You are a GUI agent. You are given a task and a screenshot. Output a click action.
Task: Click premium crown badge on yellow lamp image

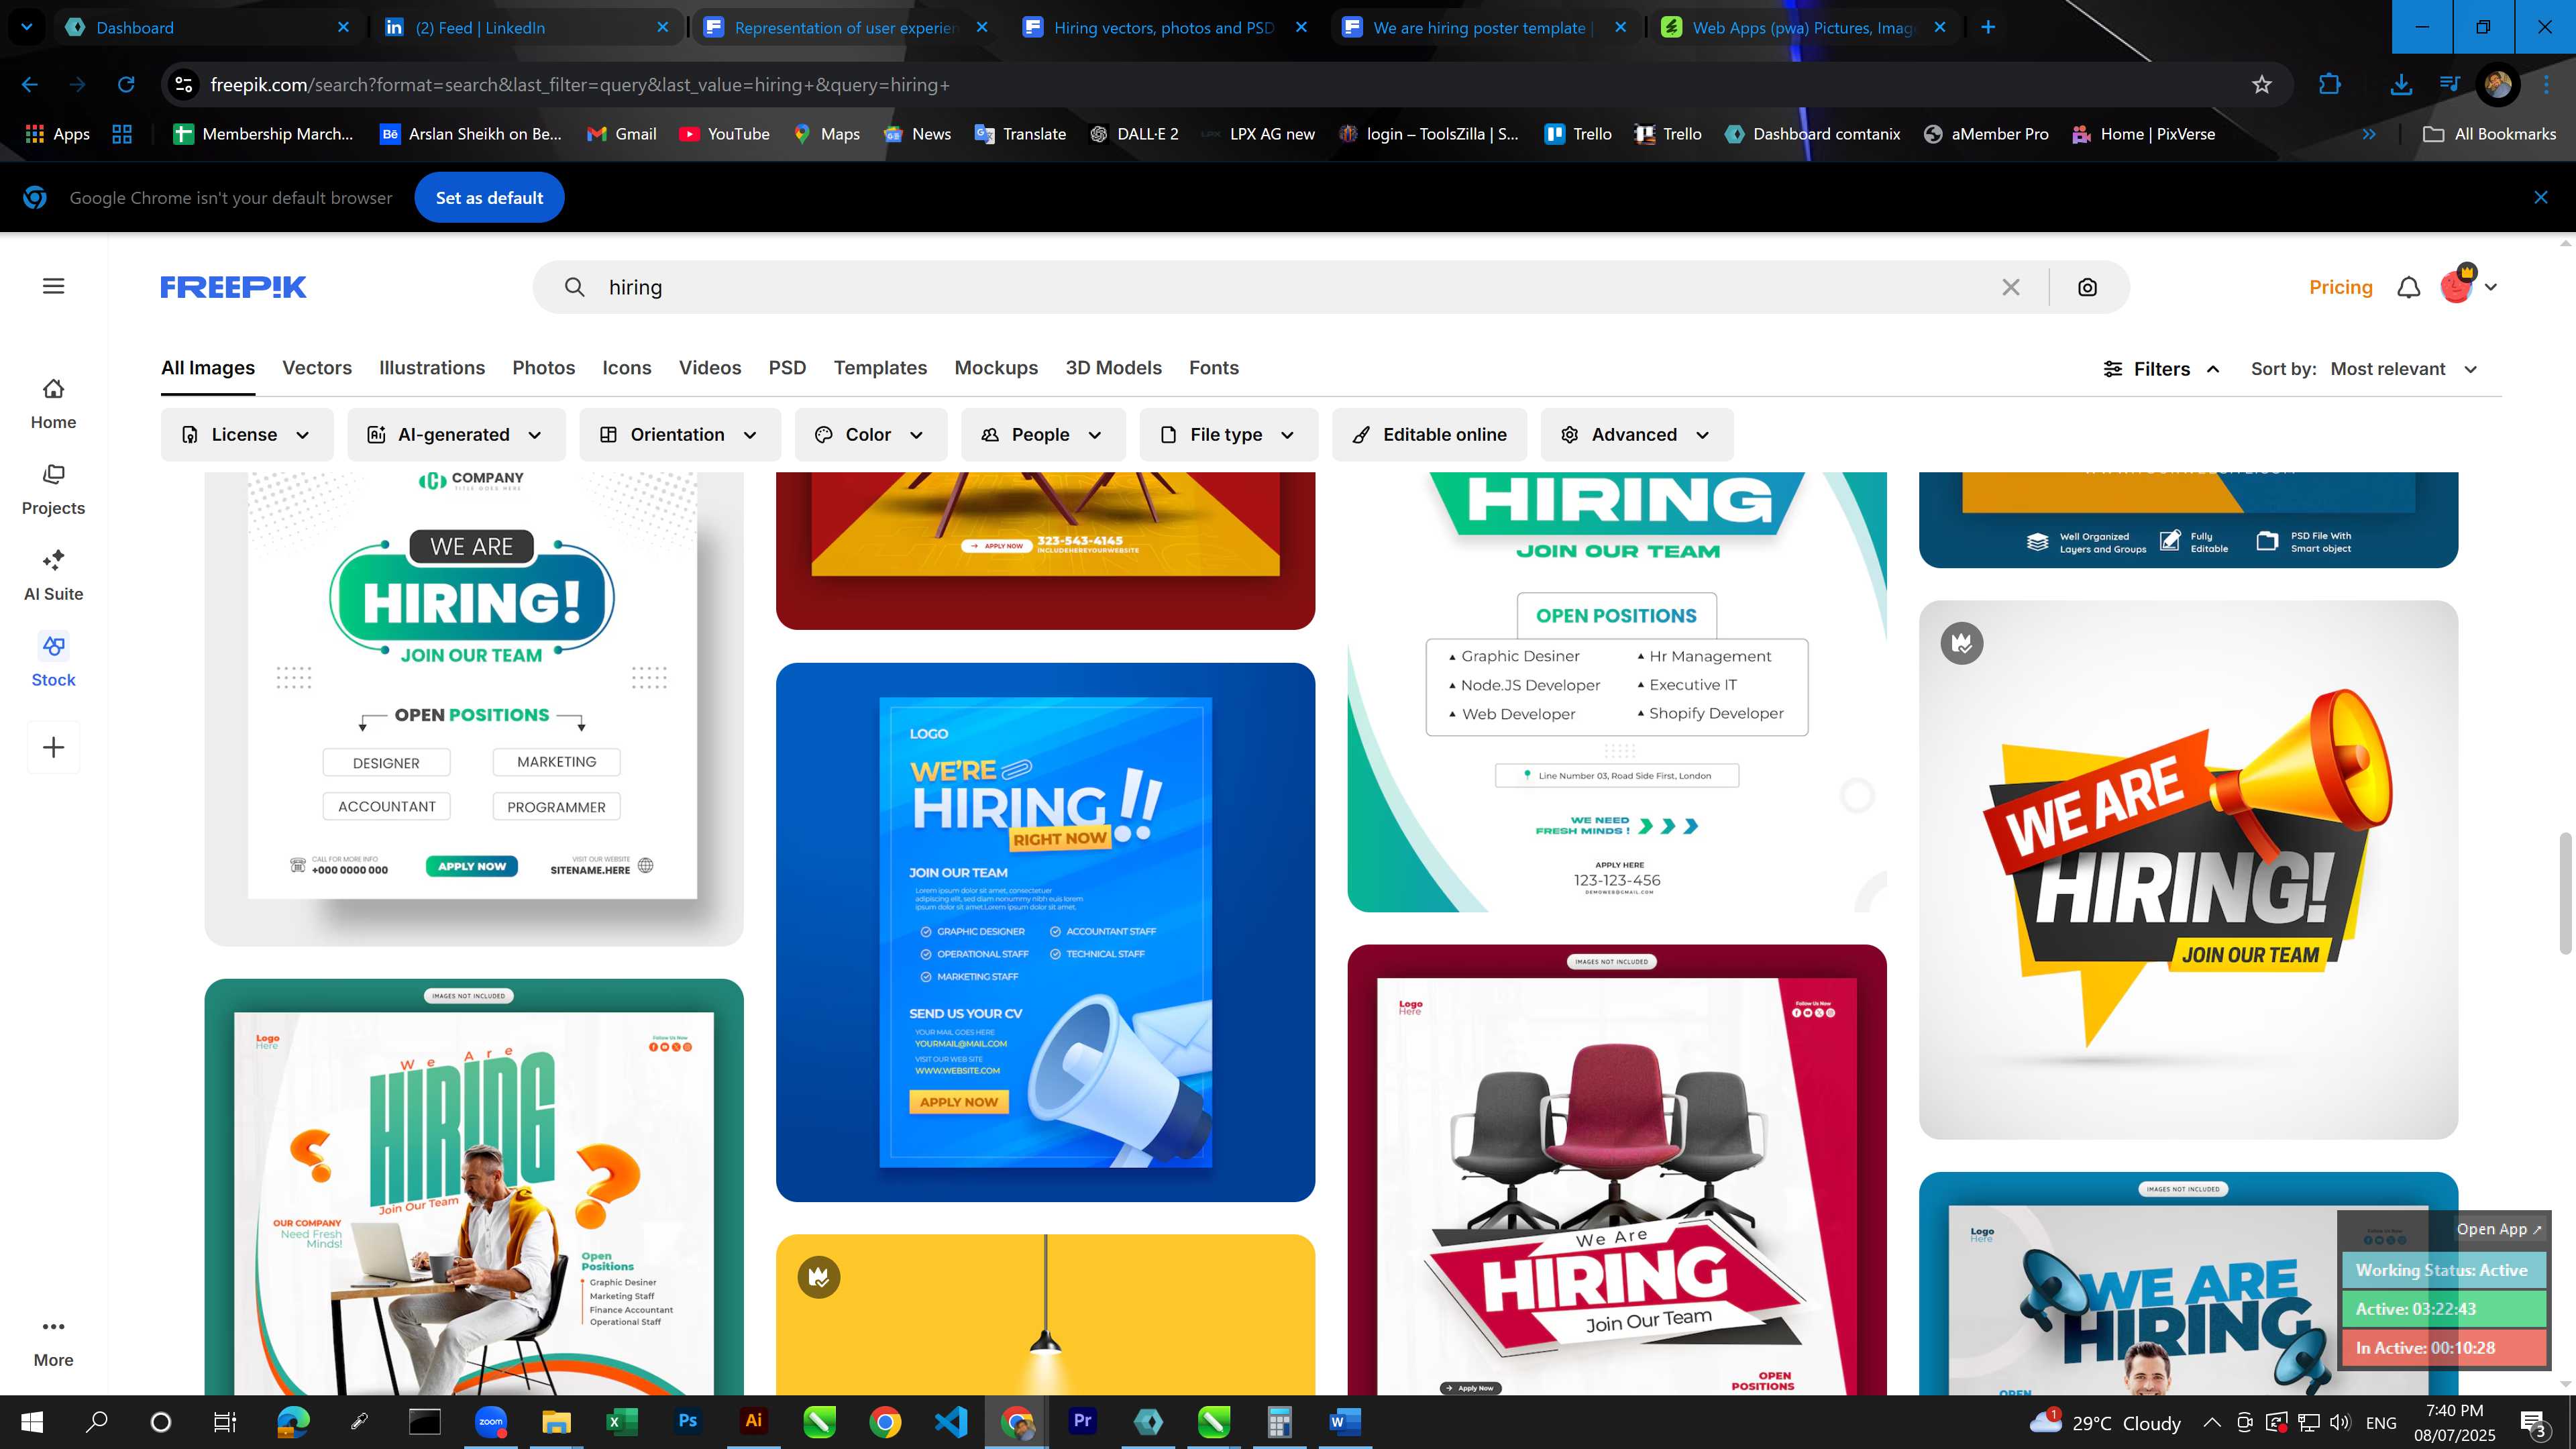click(x=819, y=1277)
